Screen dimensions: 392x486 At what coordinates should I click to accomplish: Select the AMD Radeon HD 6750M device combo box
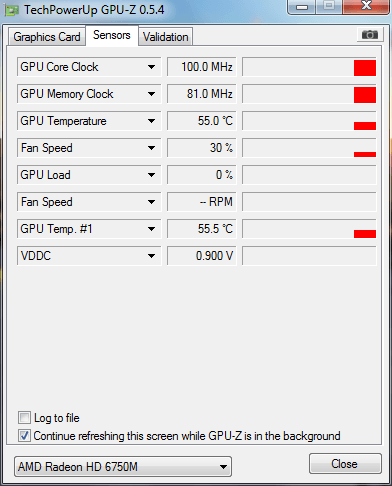point(123,467)
